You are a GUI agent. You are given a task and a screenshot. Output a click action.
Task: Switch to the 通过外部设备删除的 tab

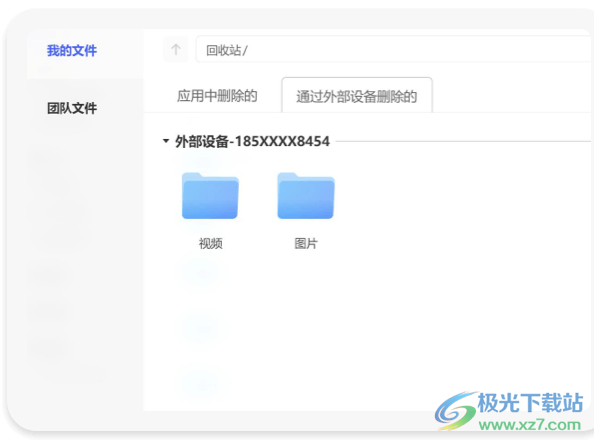(356, 96)
